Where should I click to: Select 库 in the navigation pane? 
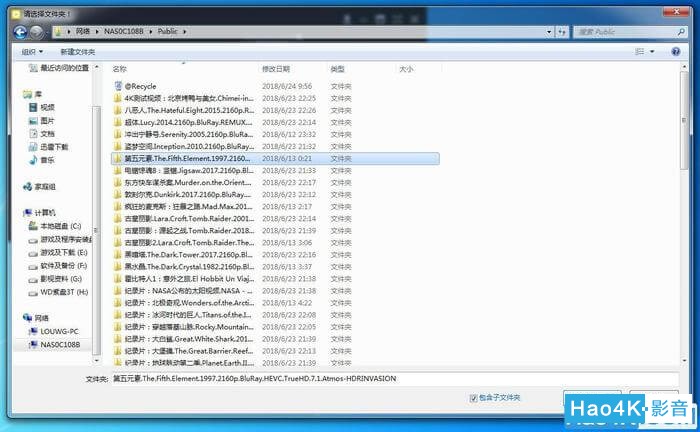(38, 94)
